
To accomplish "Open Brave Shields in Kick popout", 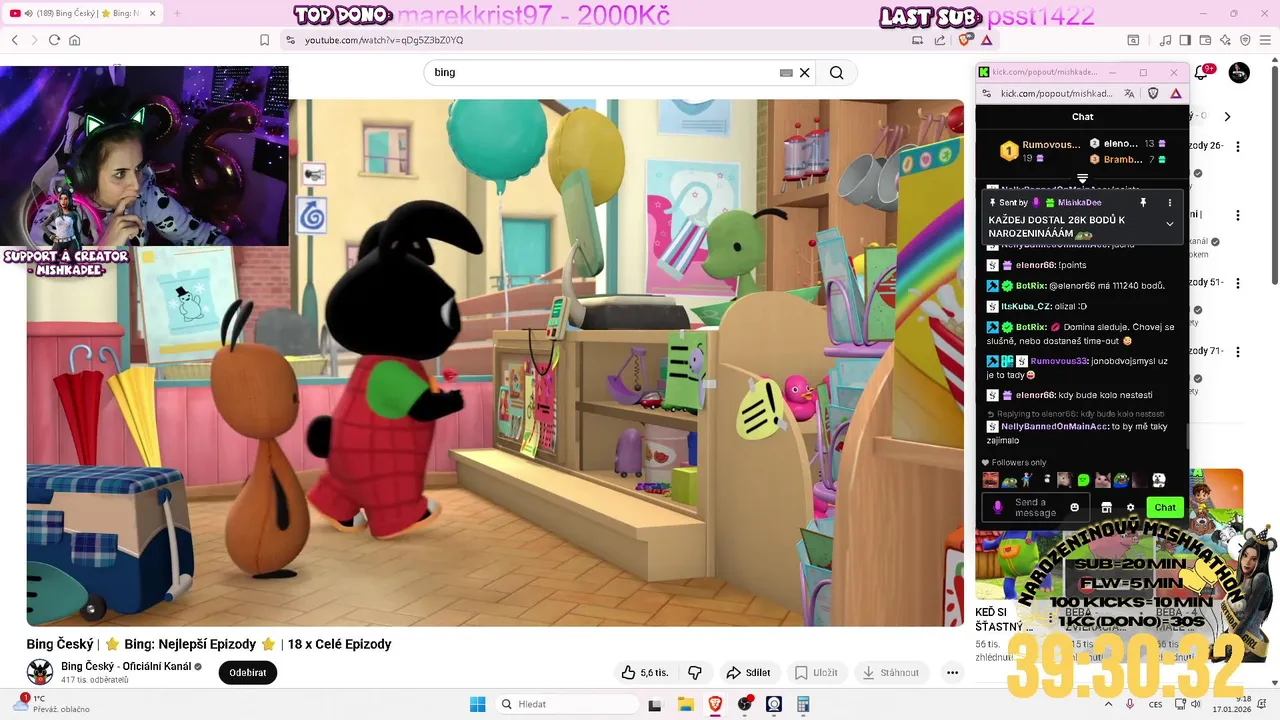I will click(x=1153, y=93).
